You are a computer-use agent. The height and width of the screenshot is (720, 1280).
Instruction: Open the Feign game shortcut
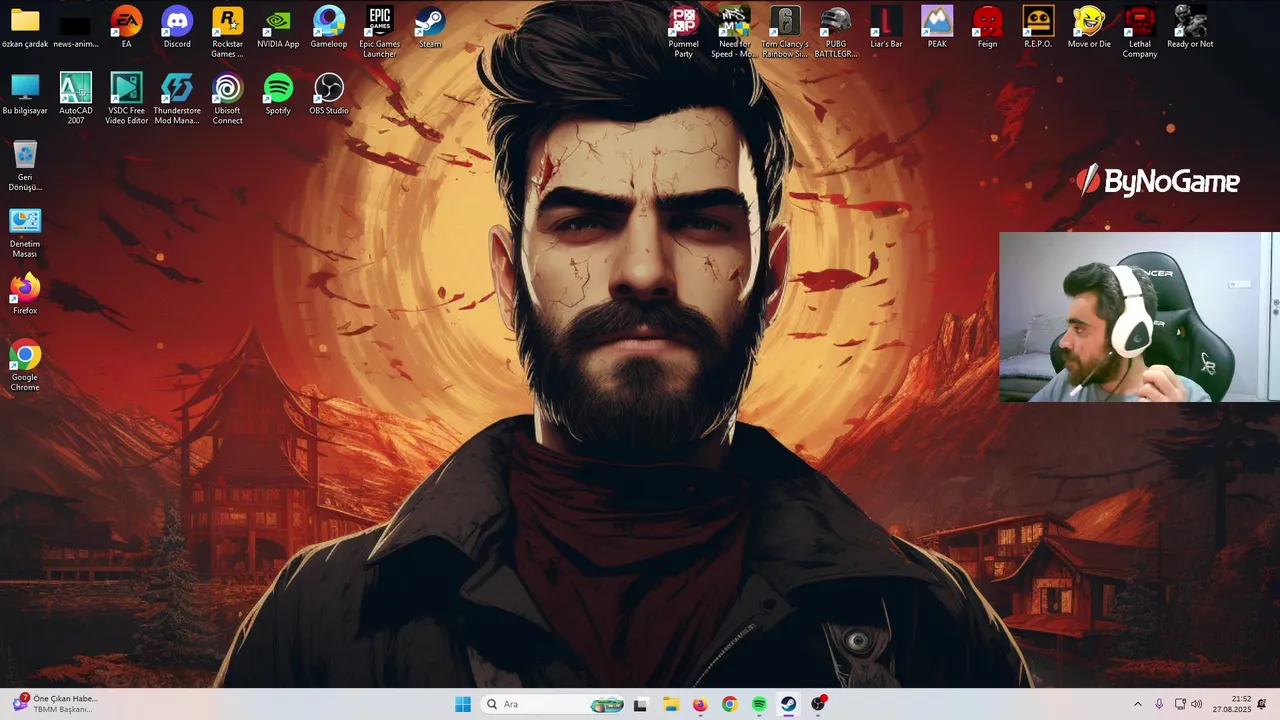tap(988, 28)
